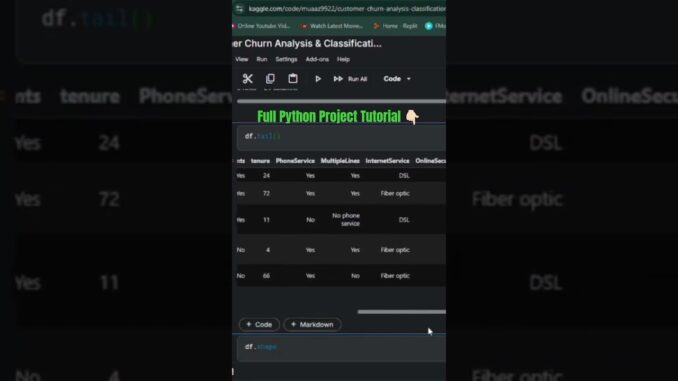Open the Home - Replit bookmark

pyautogui.click(x=395, y=26)
